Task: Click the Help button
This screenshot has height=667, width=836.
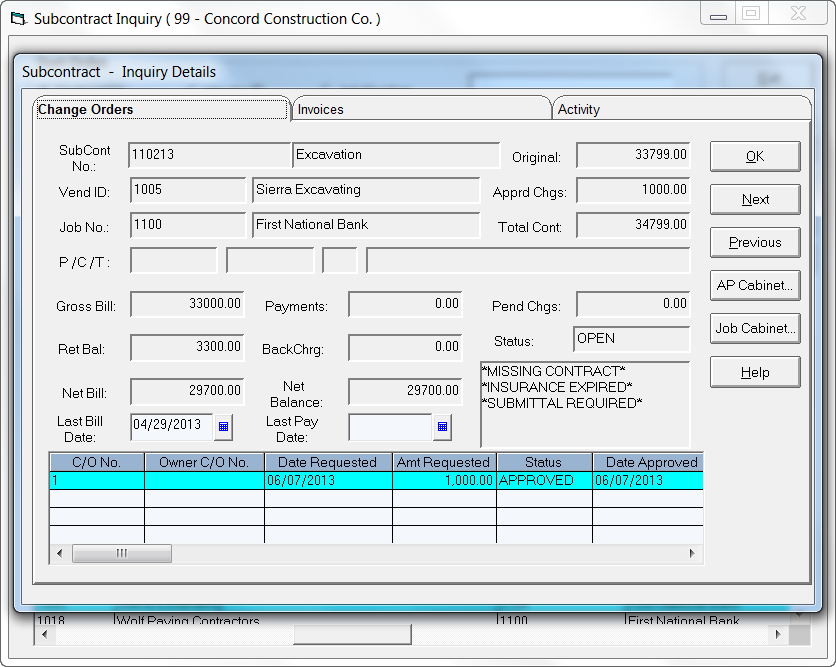Action: pos(755,372)
